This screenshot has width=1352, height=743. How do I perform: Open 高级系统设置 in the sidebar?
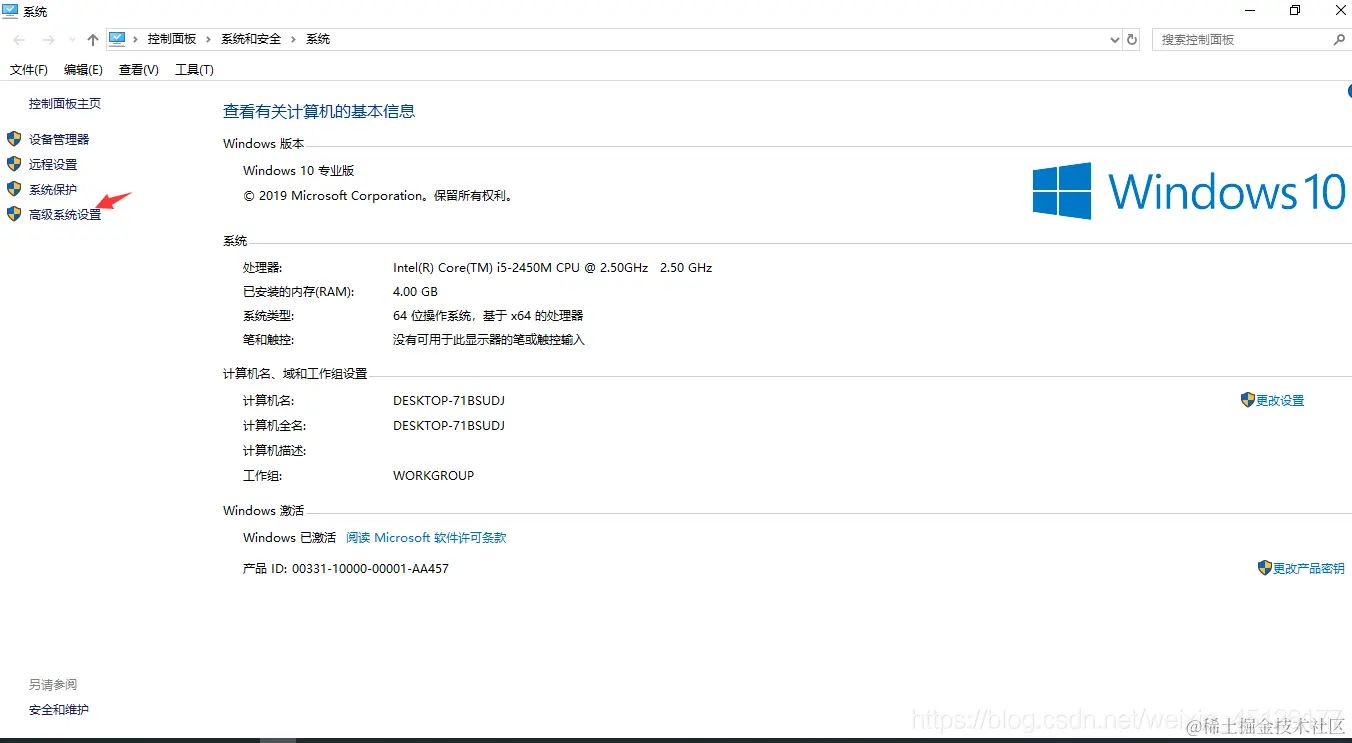(x=65, y=215)
